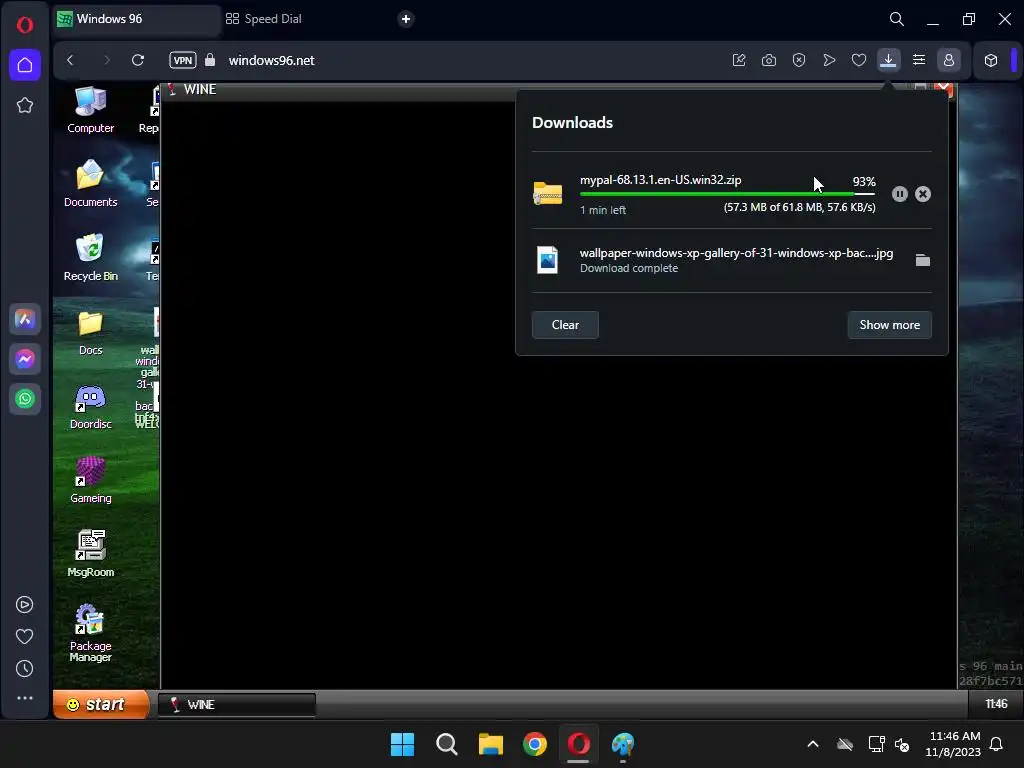
Task: Open the profile account icon
Action: pyautogui.click(x=949, y=60)
